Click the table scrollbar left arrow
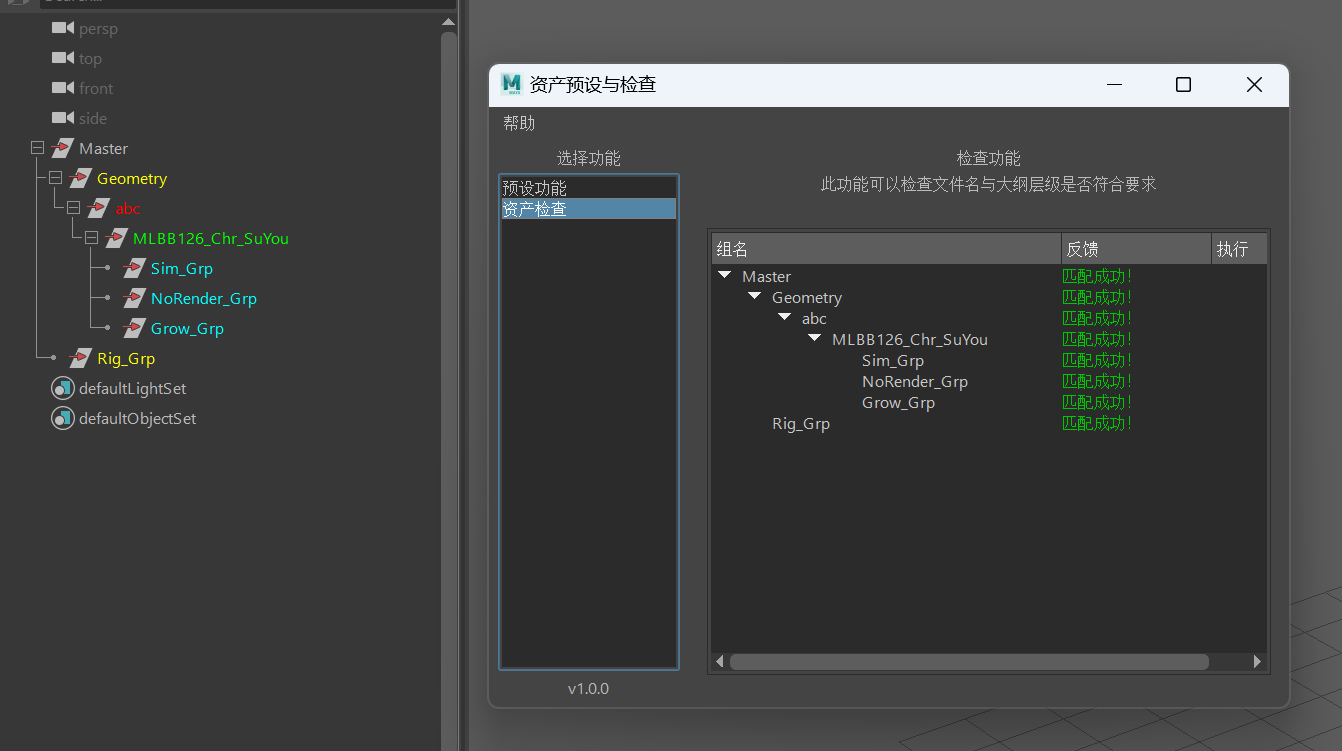1342x751 pixels. pos(720,662)
